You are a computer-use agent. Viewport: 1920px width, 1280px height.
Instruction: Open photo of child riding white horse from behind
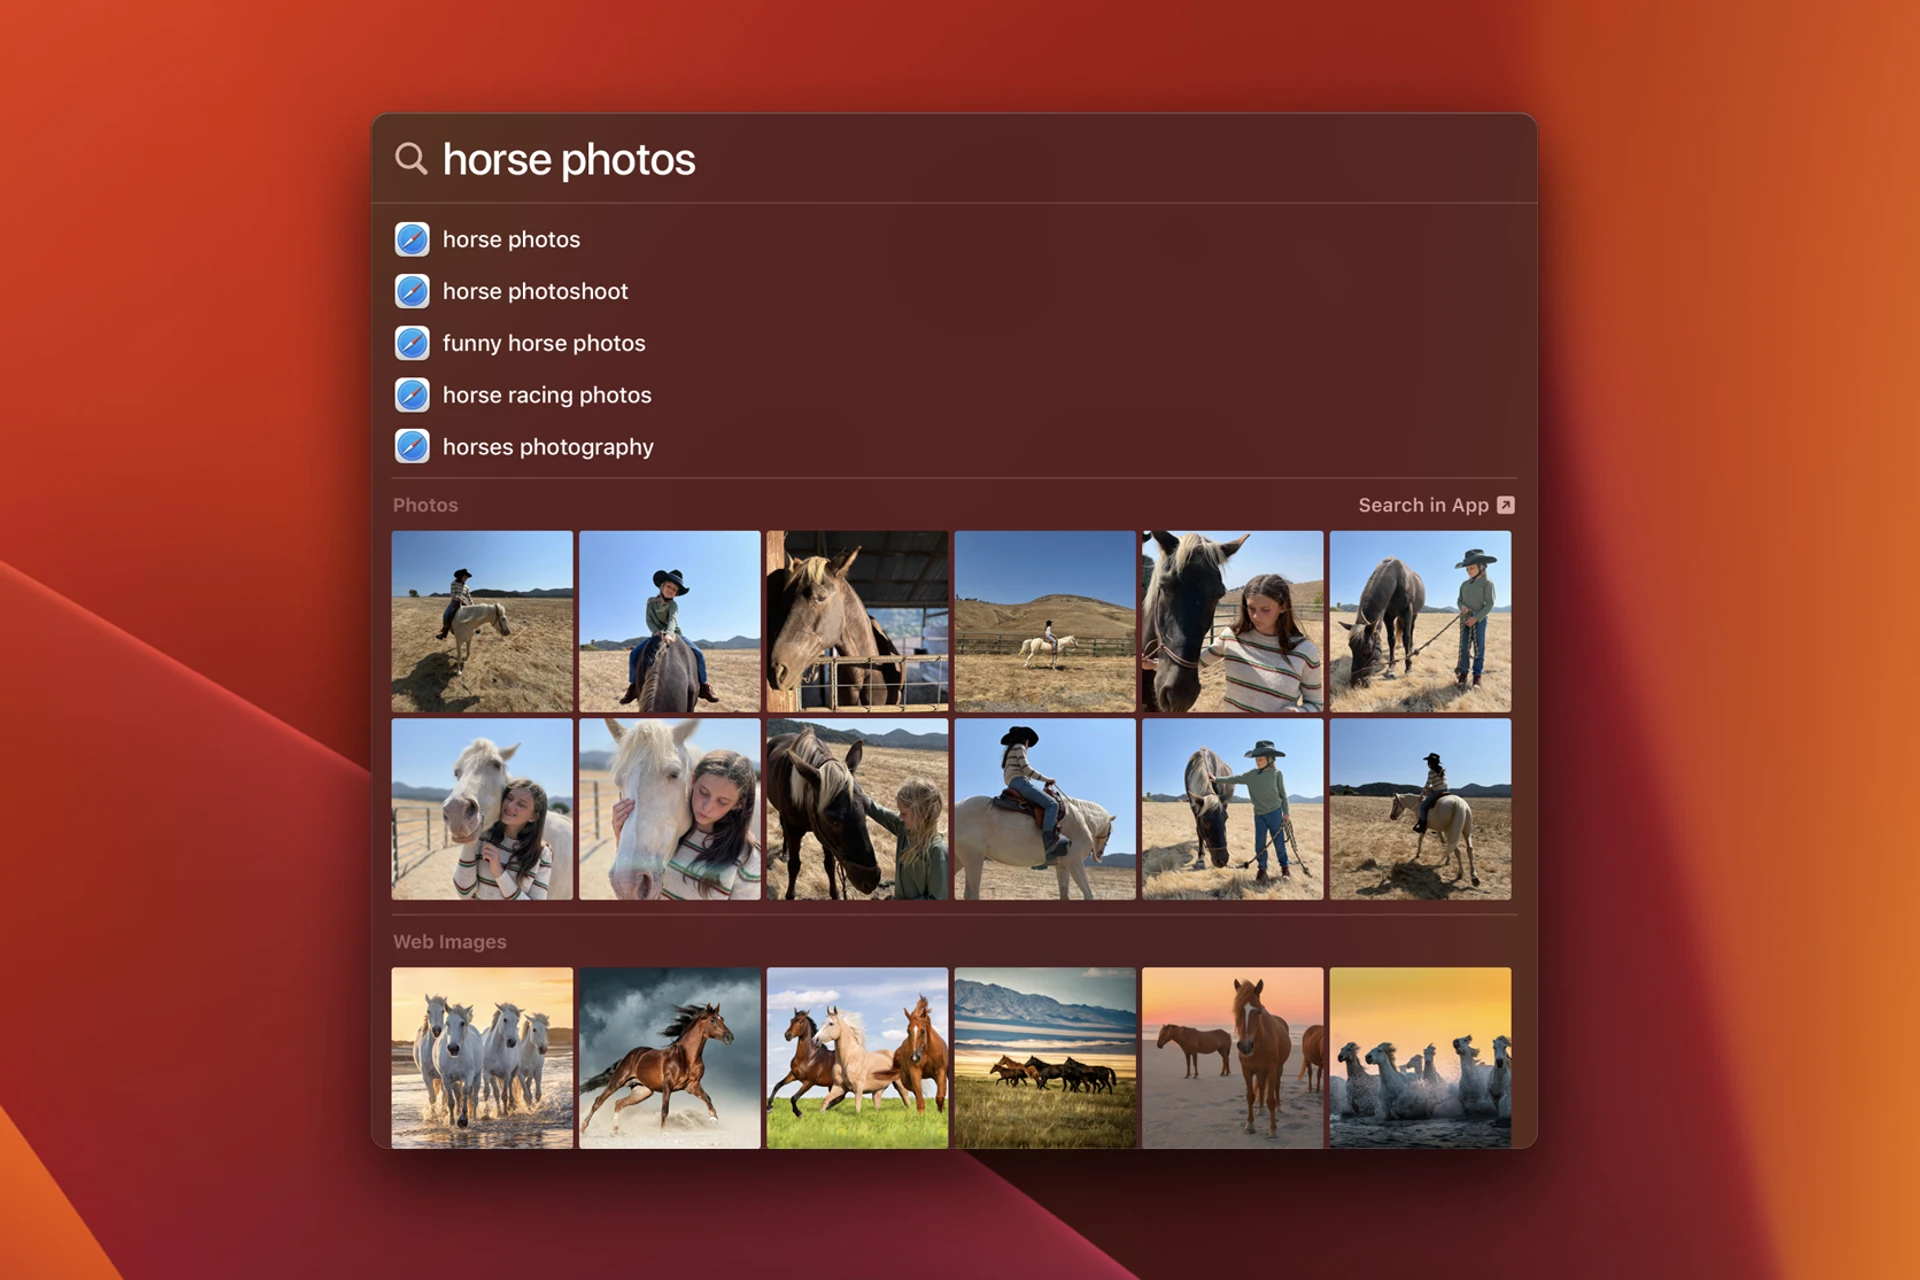[x=482, y=621]
